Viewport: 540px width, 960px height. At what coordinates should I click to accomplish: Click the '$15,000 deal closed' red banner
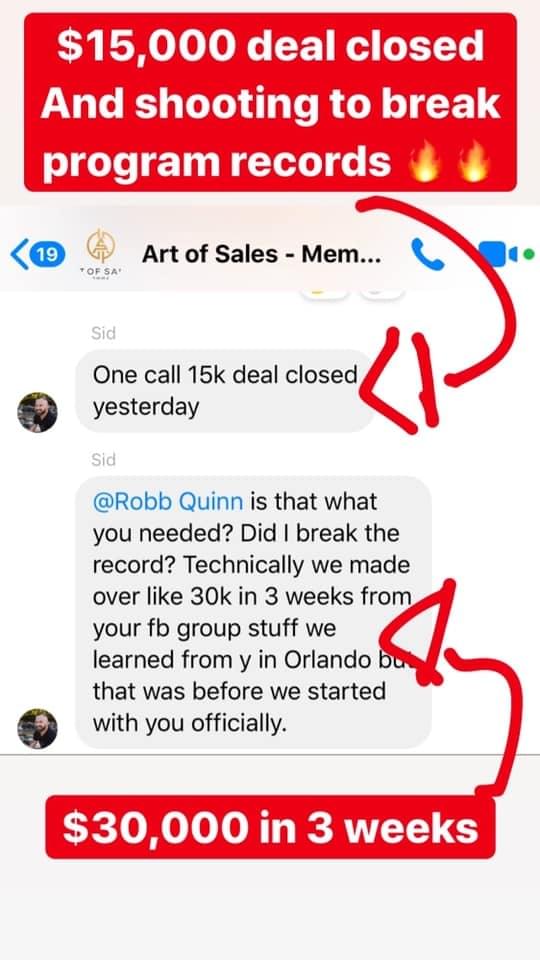pos(270,102)
